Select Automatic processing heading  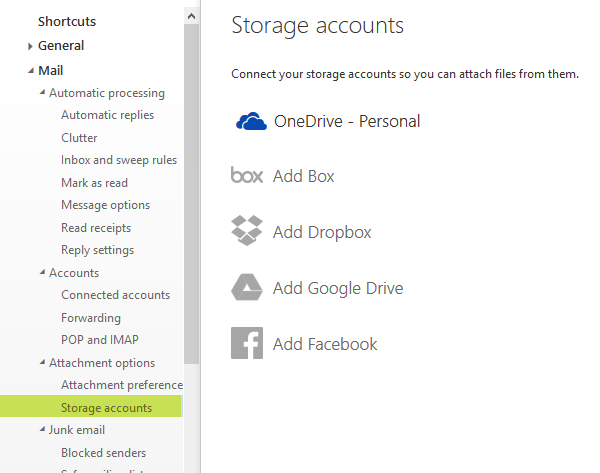click(x=107, y=93)
